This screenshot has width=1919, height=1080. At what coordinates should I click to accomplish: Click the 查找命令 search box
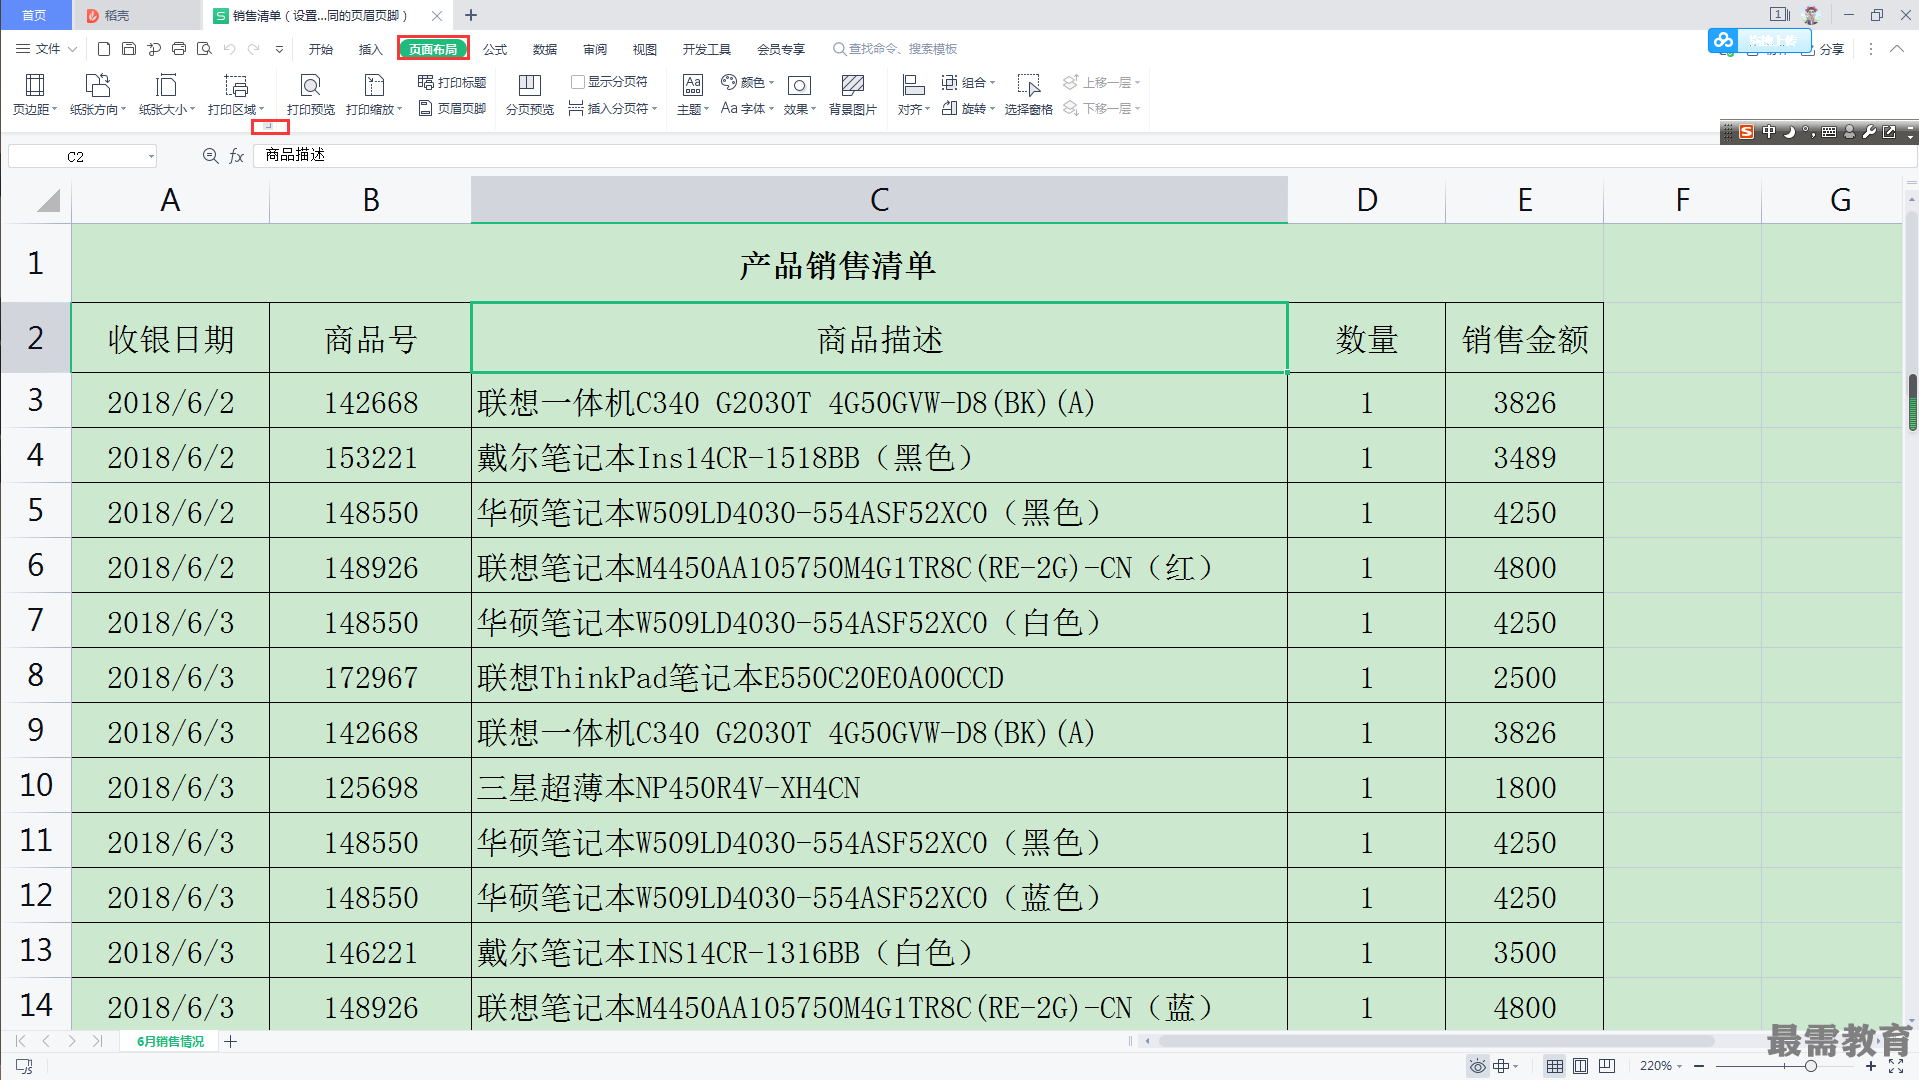point(895,49)
